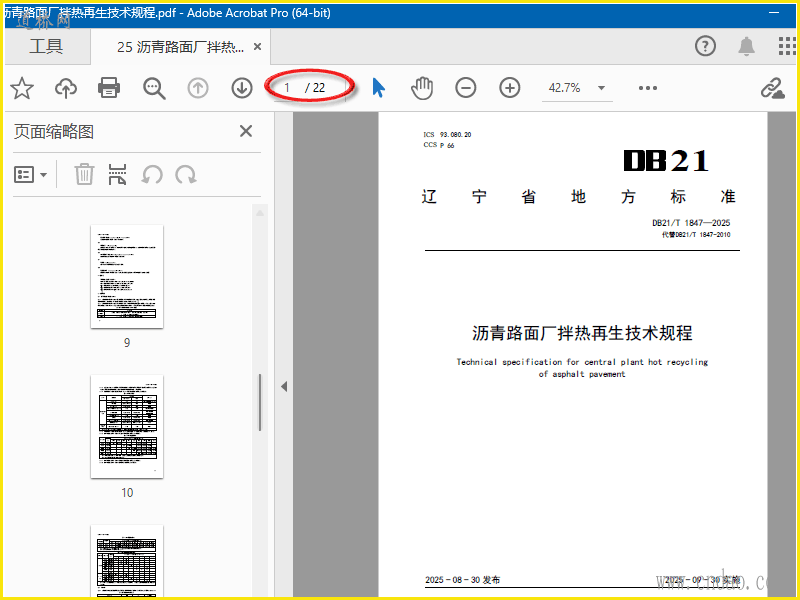Go to next page arrow
800x600 pixels.
click(x=242, y=88)
